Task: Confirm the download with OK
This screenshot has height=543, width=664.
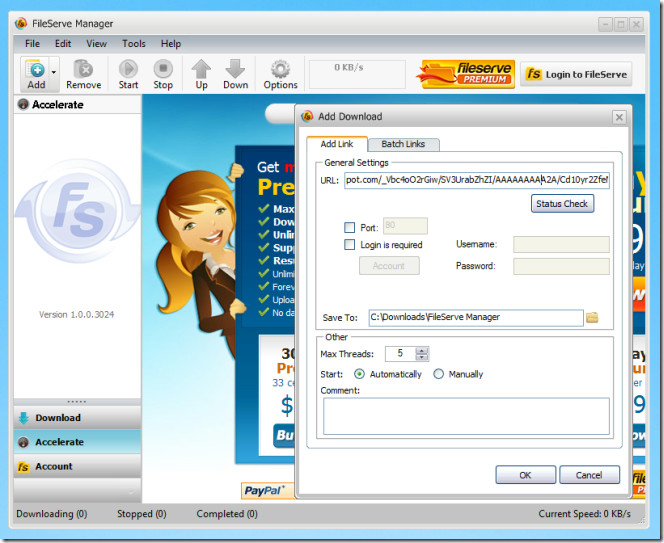Action: (526, 475)
